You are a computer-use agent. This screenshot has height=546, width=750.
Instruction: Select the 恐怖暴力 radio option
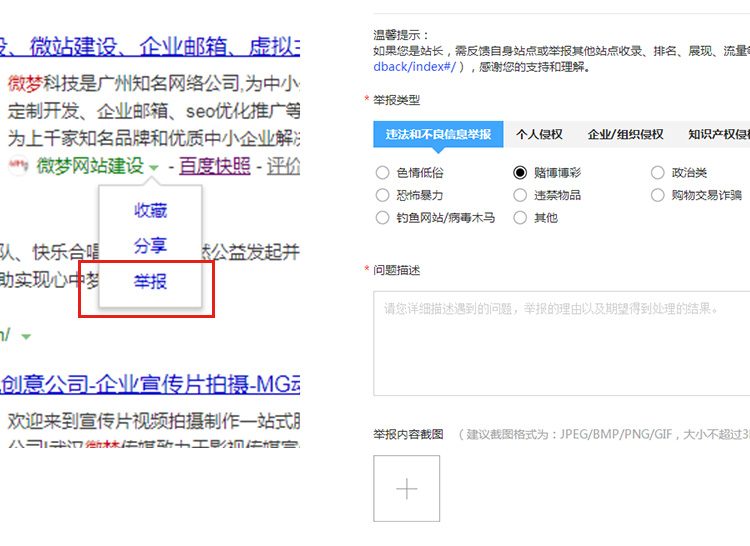click(382, 195)
